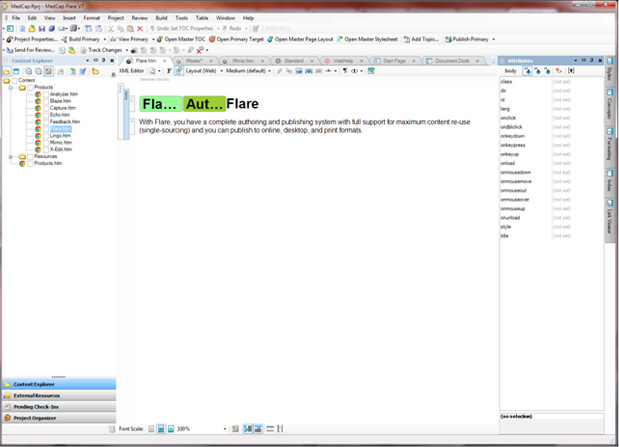Switch to the Master tab

pos(193,61)
